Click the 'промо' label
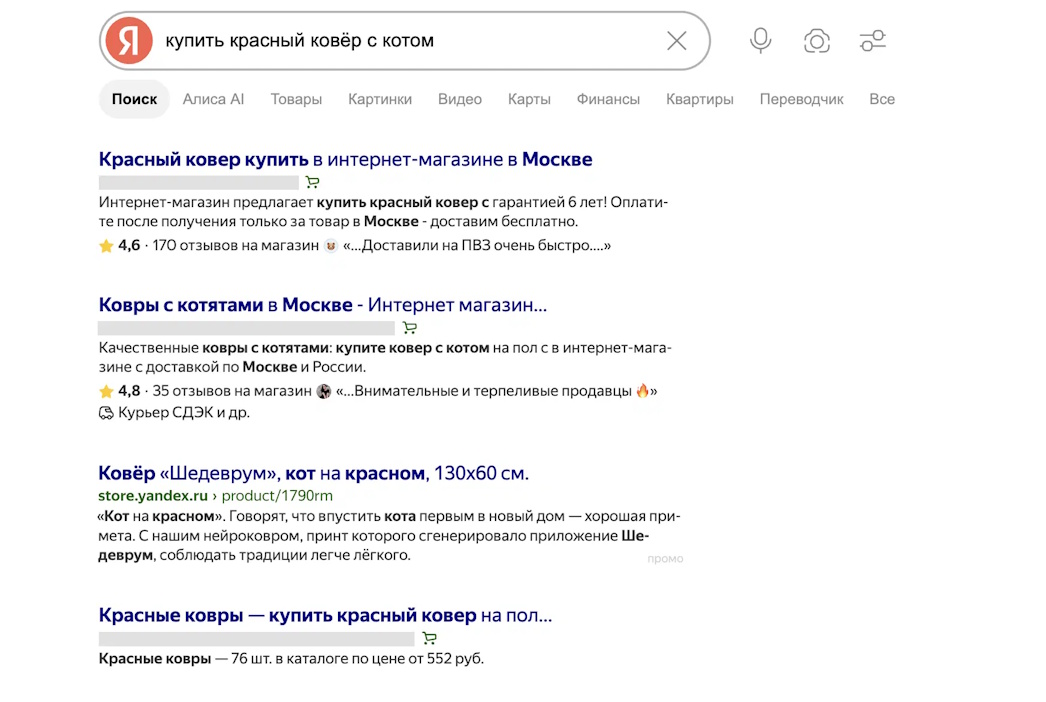Screen dimensions: 1046x702 click(665, 559)
